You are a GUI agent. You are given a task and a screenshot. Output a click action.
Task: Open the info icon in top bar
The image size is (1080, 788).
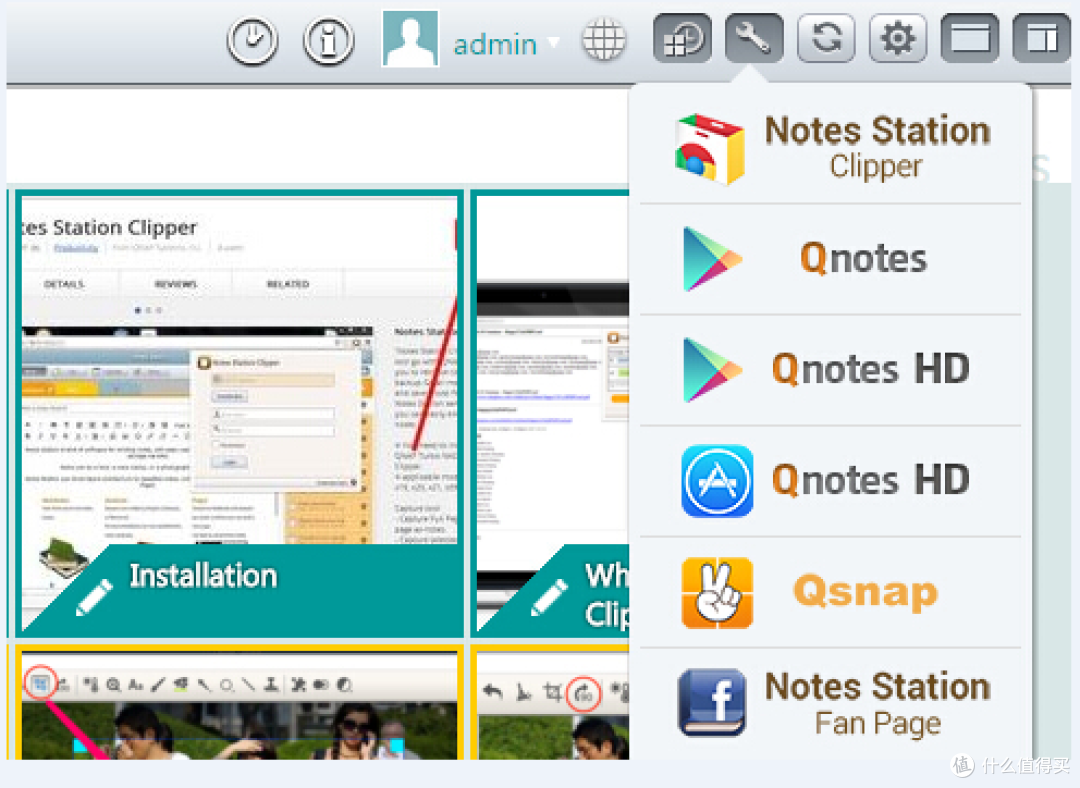329,41
